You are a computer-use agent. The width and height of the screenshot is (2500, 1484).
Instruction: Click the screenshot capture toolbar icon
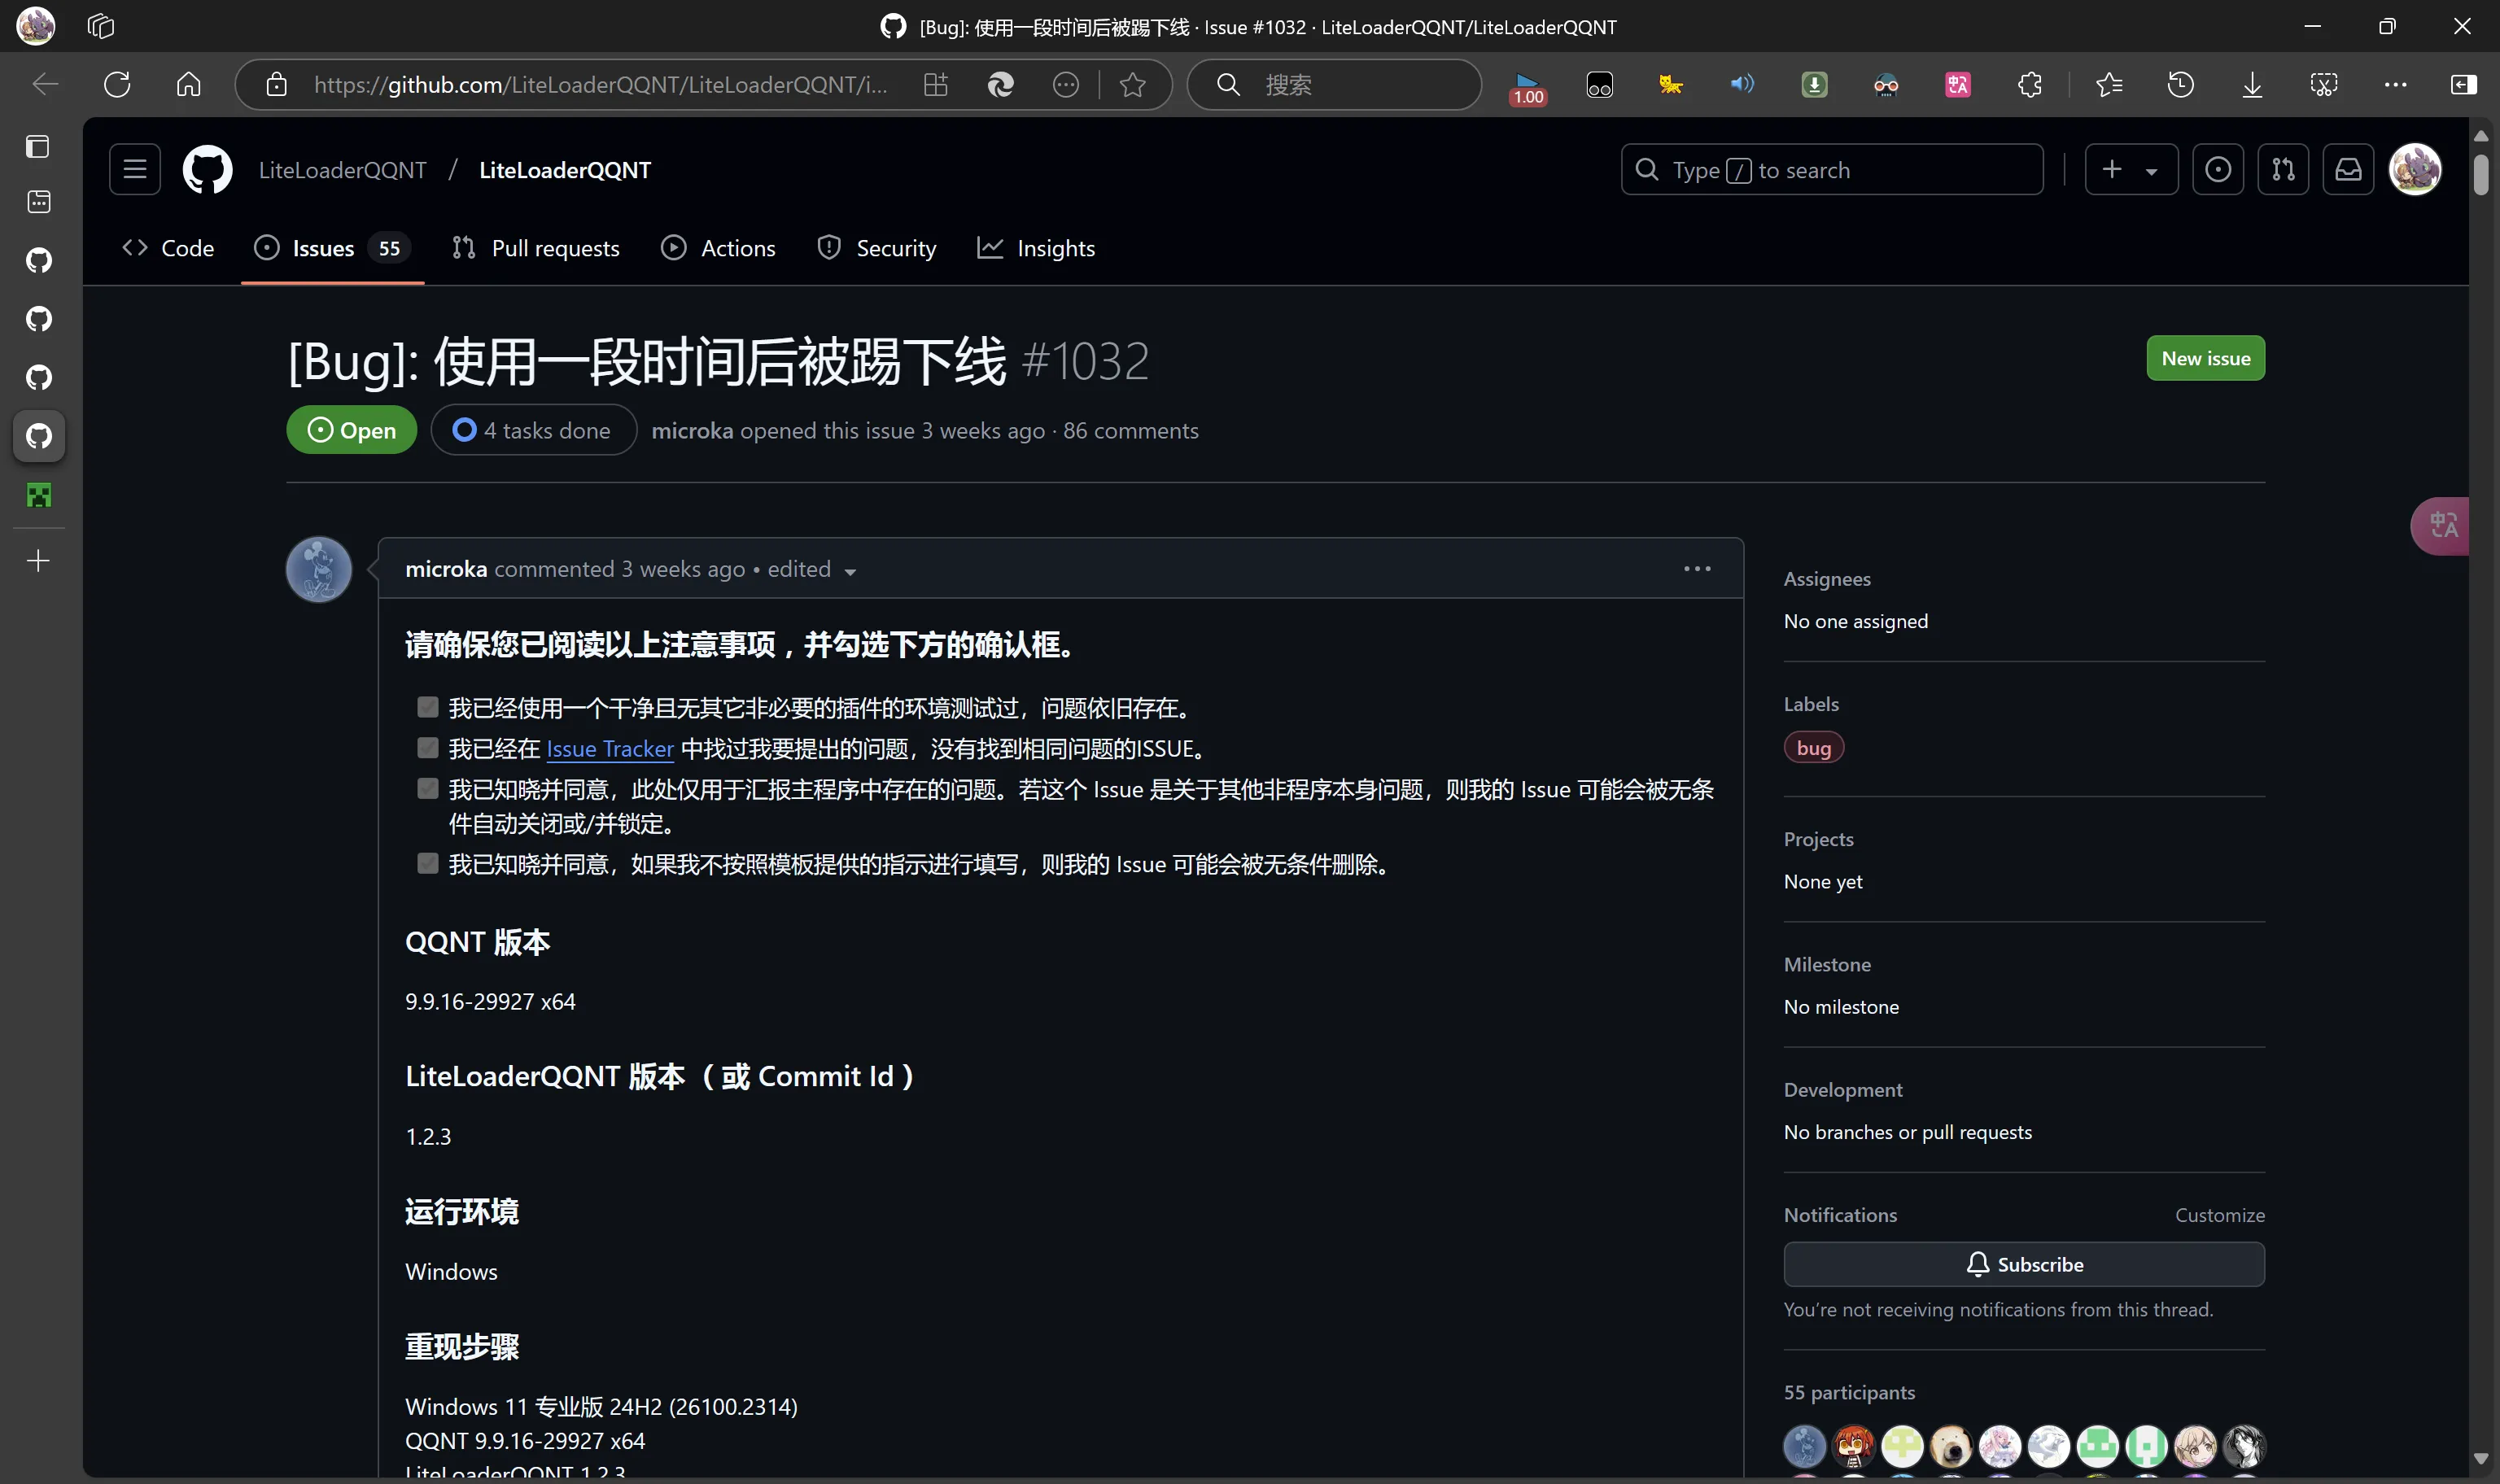2324,85
